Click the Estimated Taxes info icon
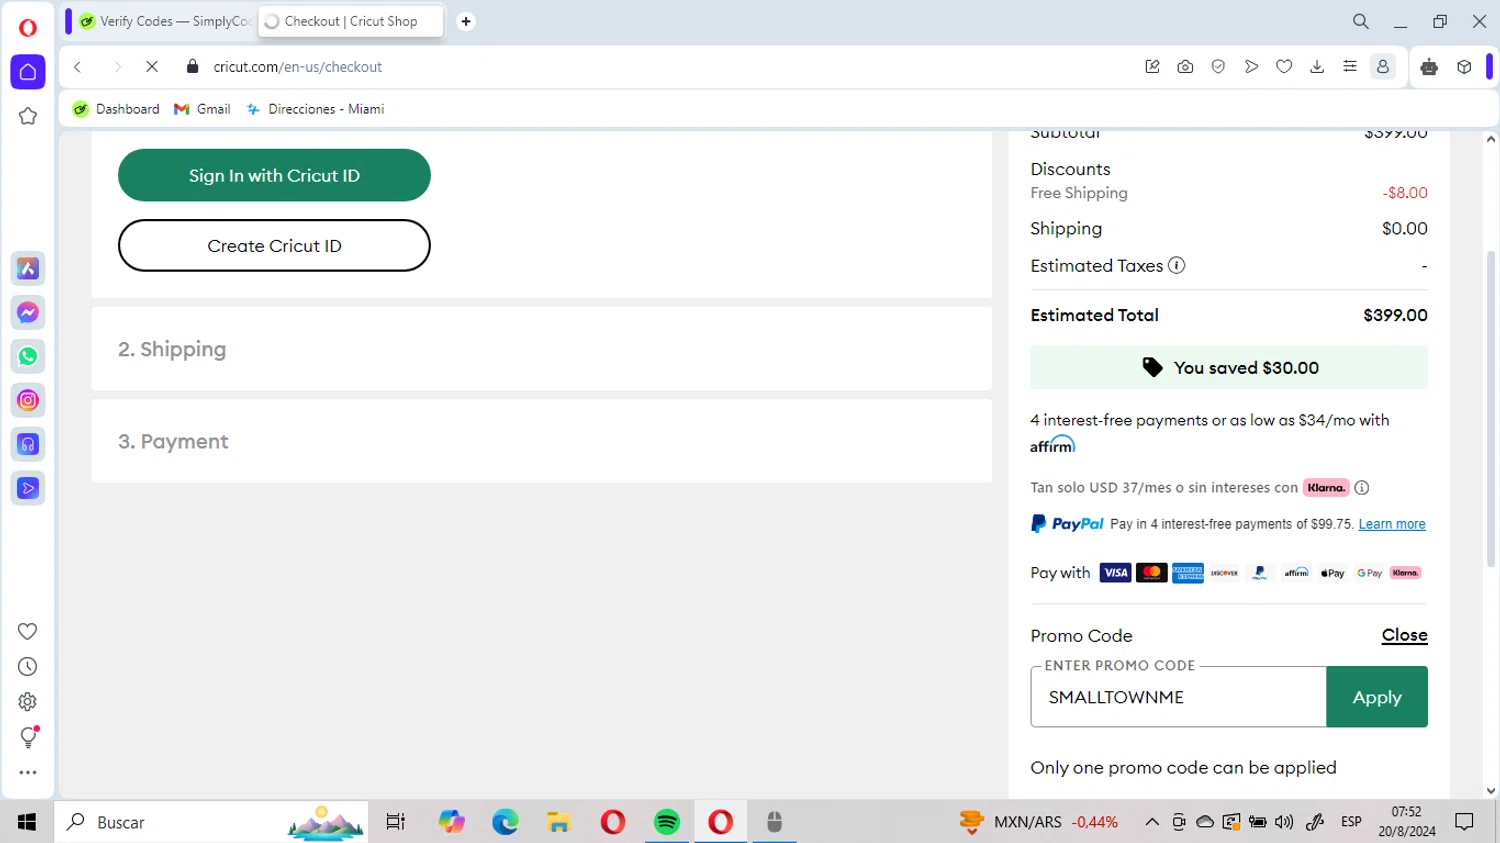Image resolution: width=1500 pixels, height=843 pixels. tap(1177, 265)
